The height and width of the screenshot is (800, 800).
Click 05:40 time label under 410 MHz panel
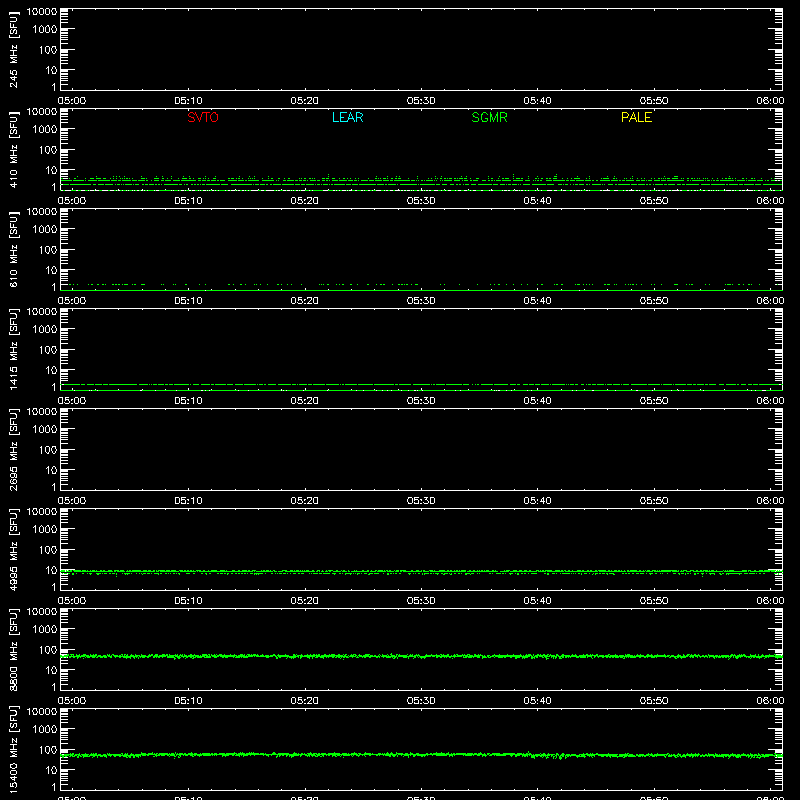[537, 201]
